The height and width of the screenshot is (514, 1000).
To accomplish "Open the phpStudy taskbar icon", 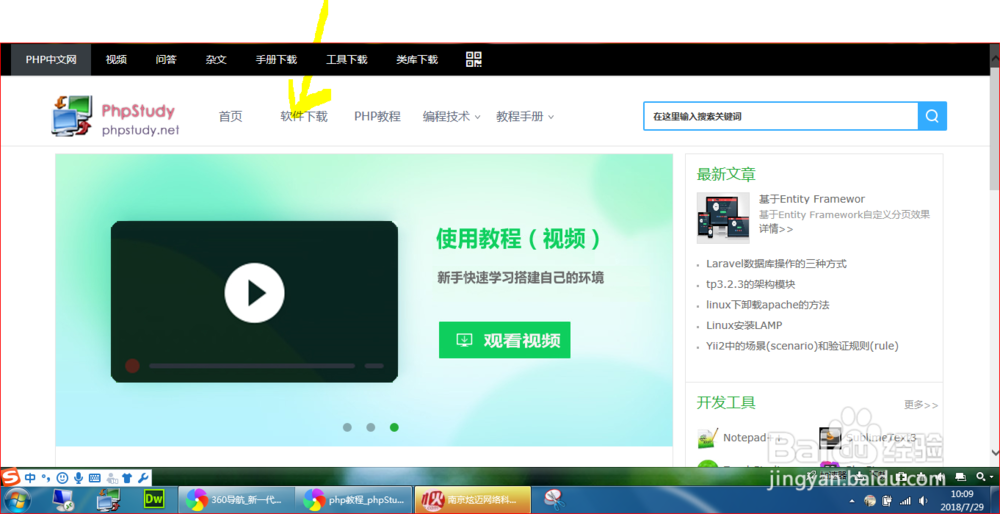I will pyautogui.click(x=108, y=500).
